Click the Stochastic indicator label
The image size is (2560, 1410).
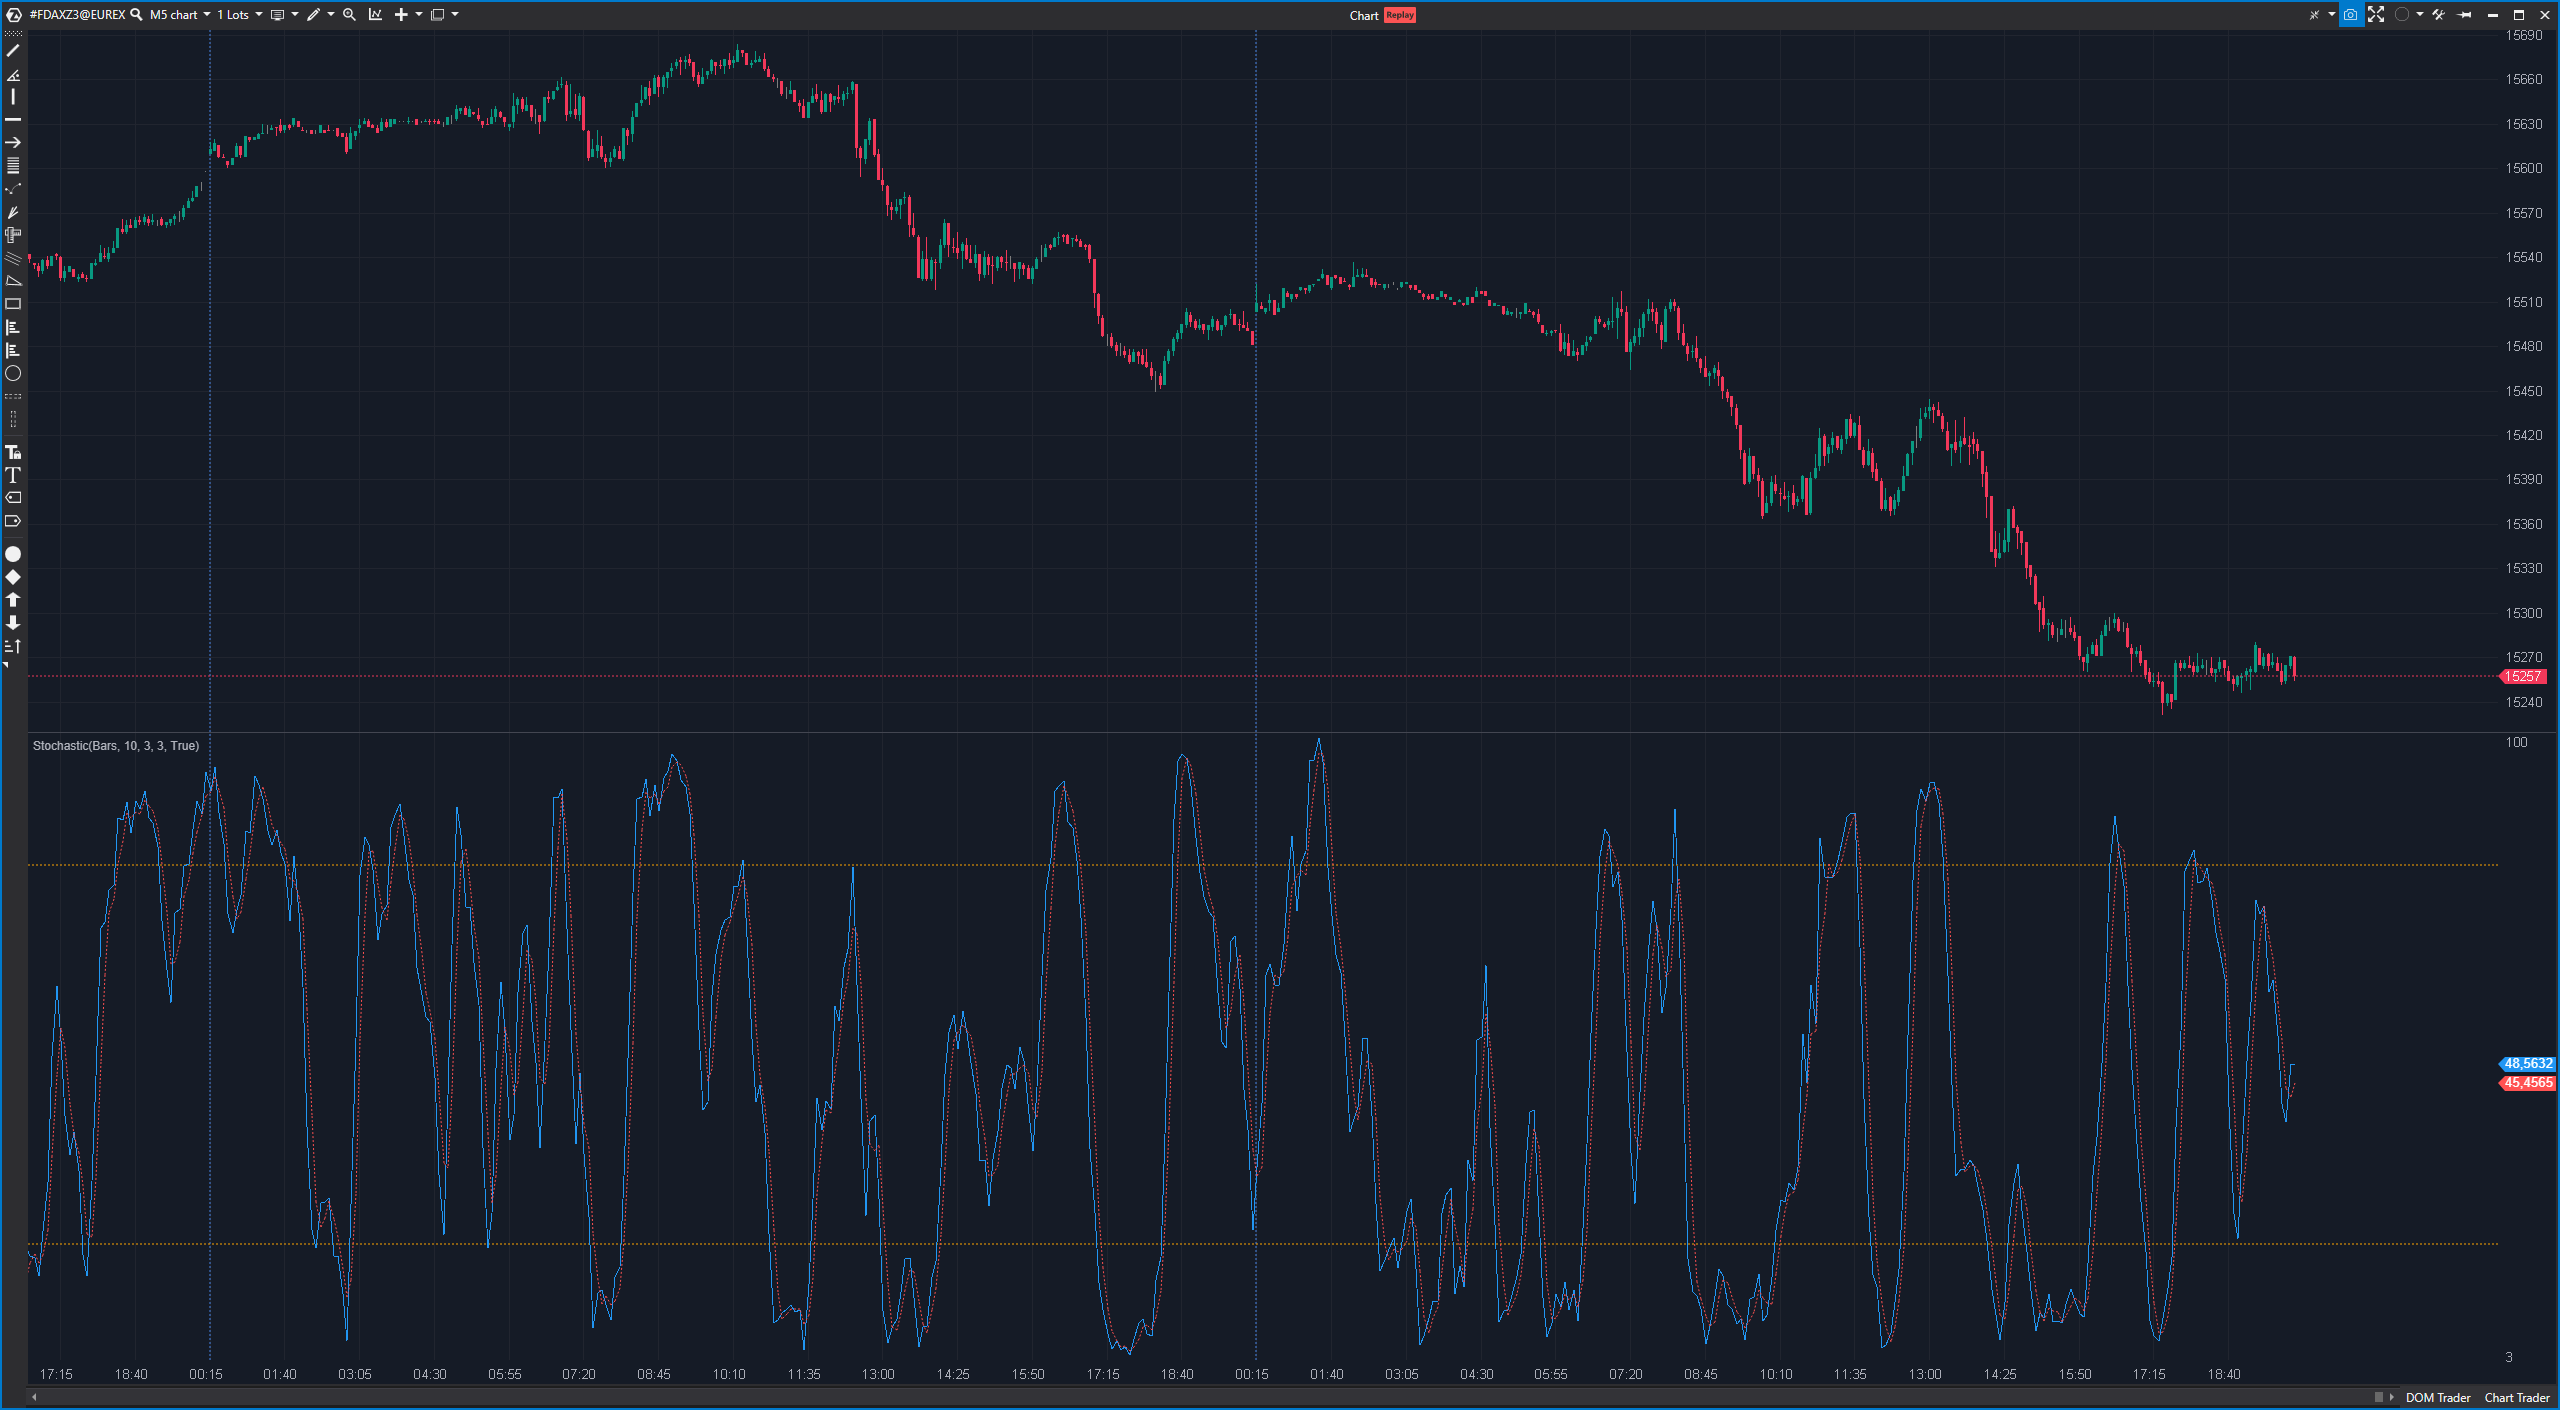tap(116, 746)
